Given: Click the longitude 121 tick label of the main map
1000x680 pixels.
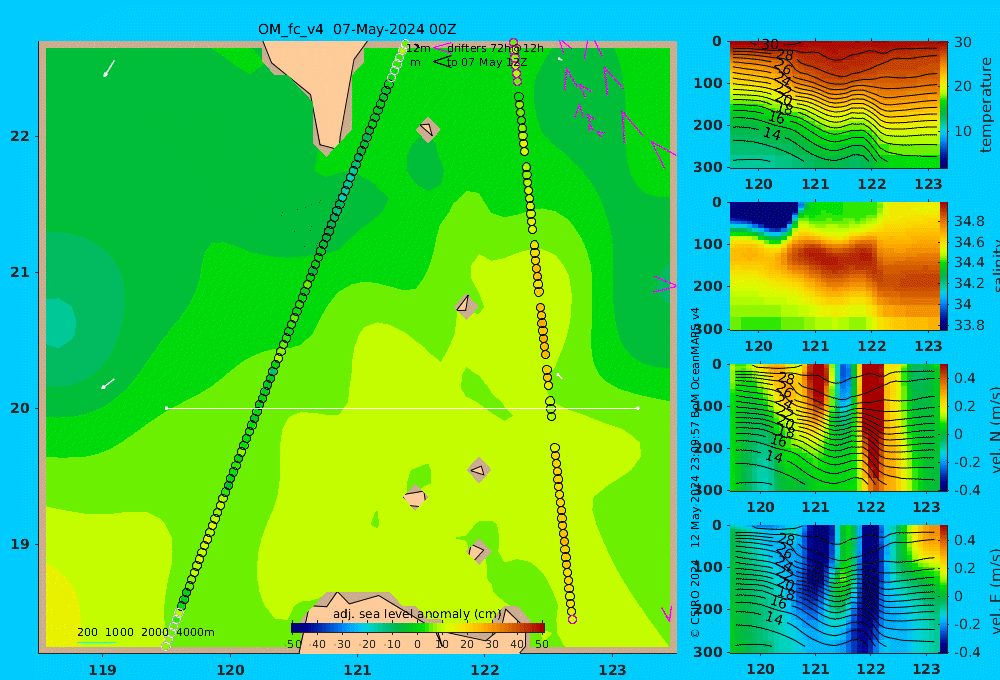Looking at the screenshot, I should (357, 670).
